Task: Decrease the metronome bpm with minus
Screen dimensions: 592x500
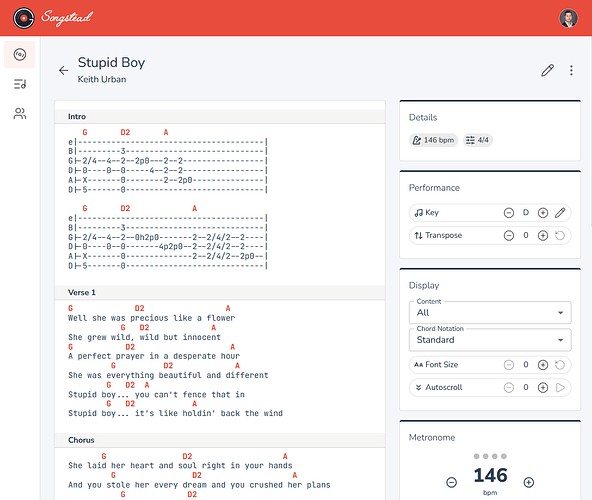Action: 451,482
